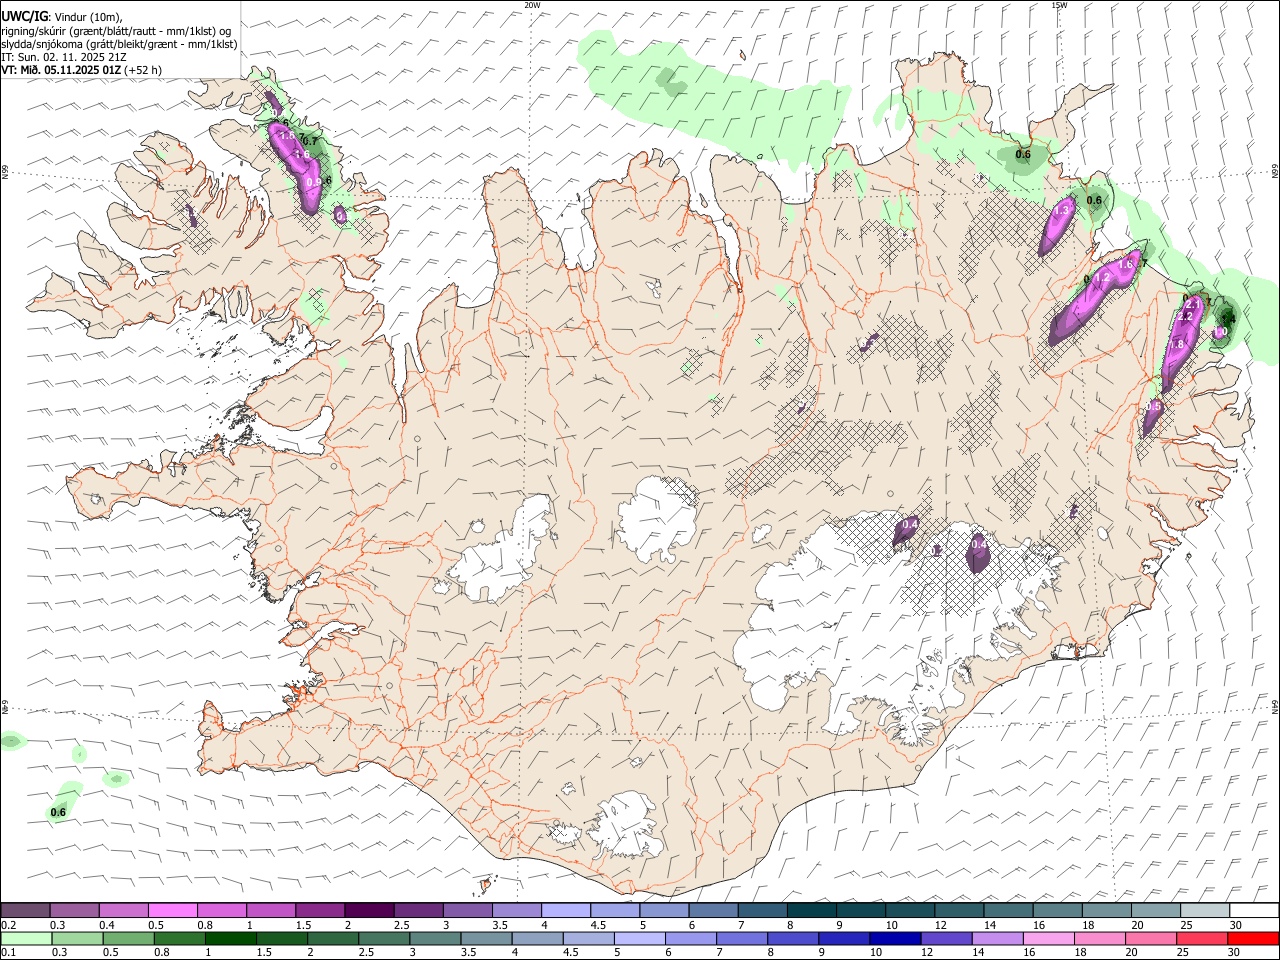Pick the snow-scale swatch between 3.5 and 4

[x=517, y=910]
